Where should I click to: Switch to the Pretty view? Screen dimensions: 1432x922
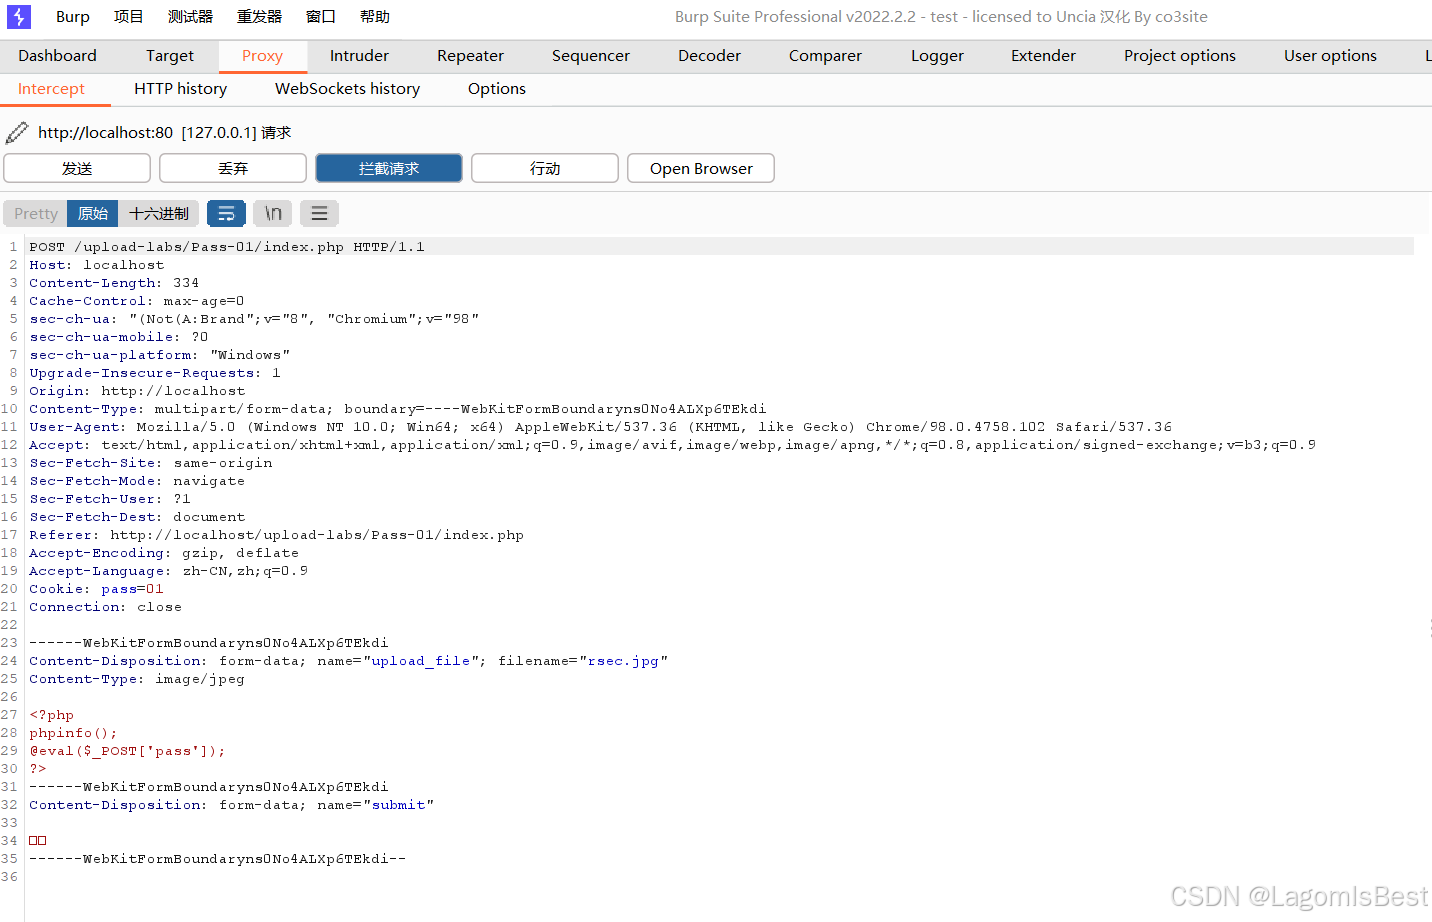[x=36, y=213]
